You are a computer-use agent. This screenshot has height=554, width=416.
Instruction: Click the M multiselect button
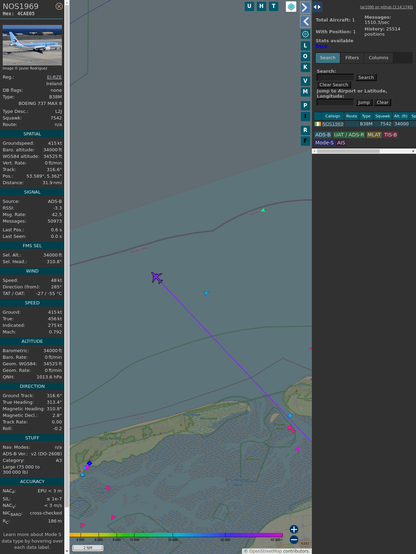coord(305,92)
